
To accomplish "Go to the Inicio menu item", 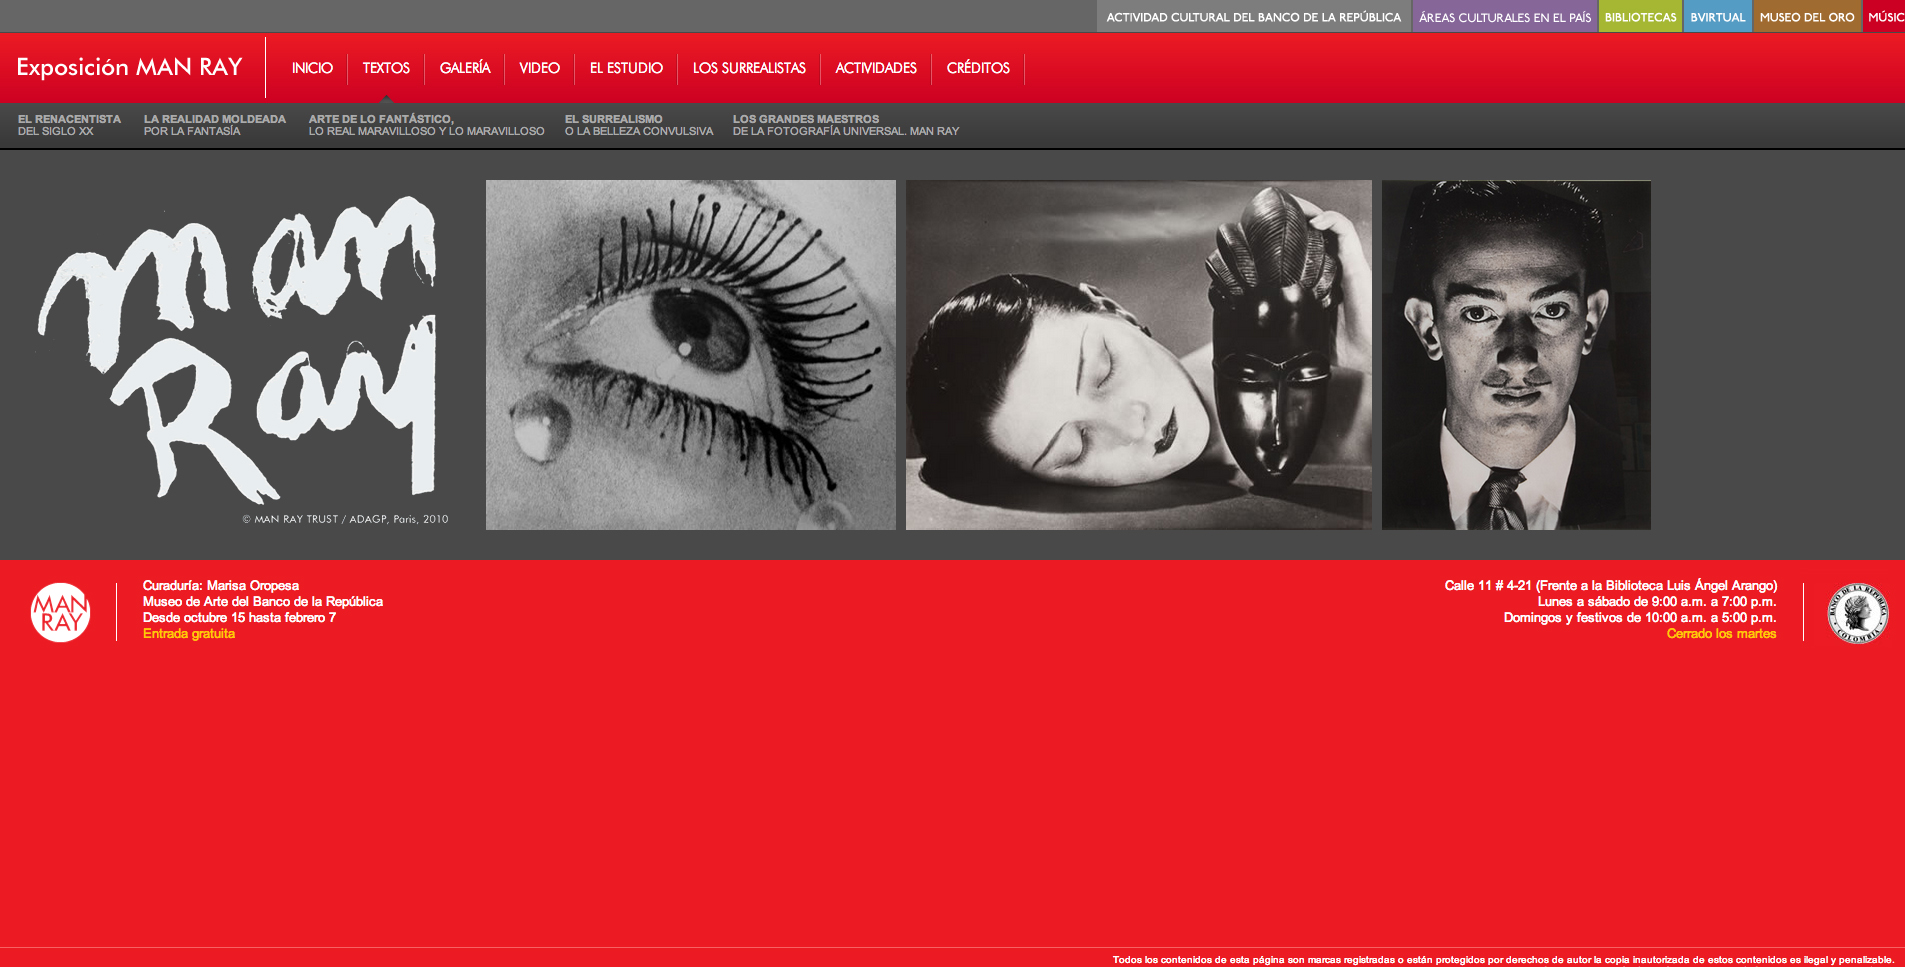I will click(x=312, y=68).
